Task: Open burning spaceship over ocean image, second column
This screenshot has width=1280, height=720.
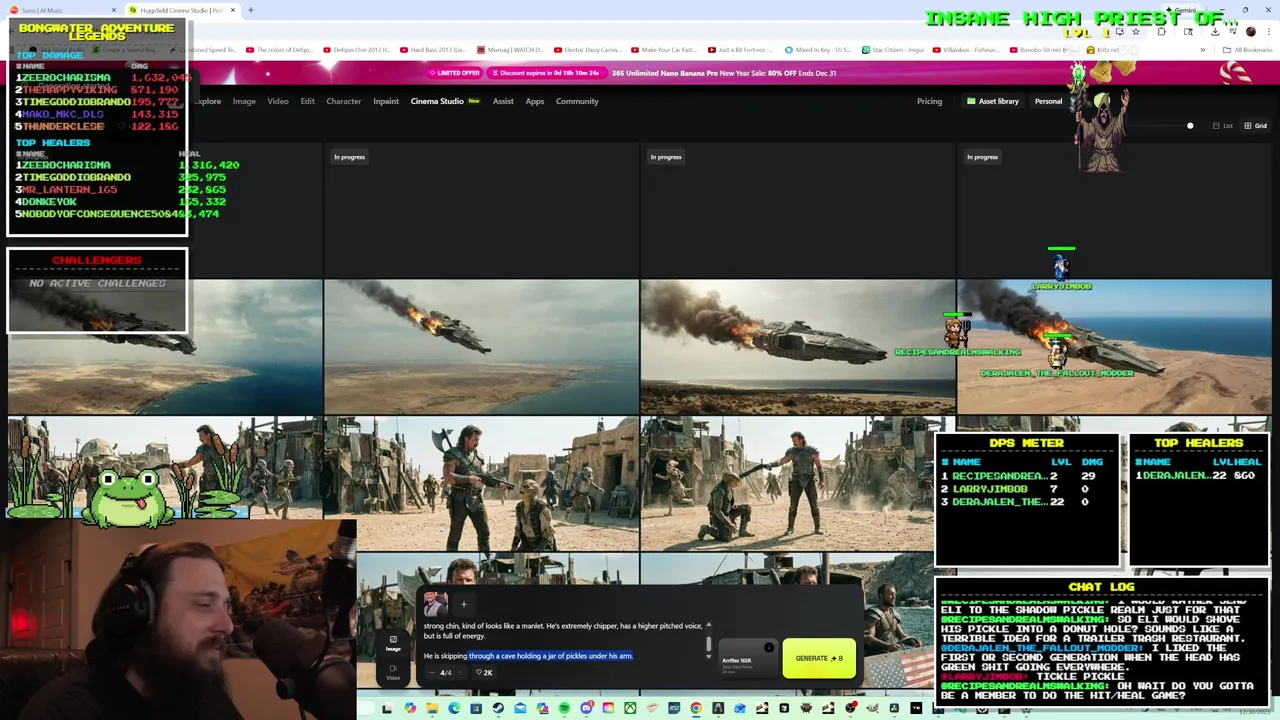Action: pos(481,346)
